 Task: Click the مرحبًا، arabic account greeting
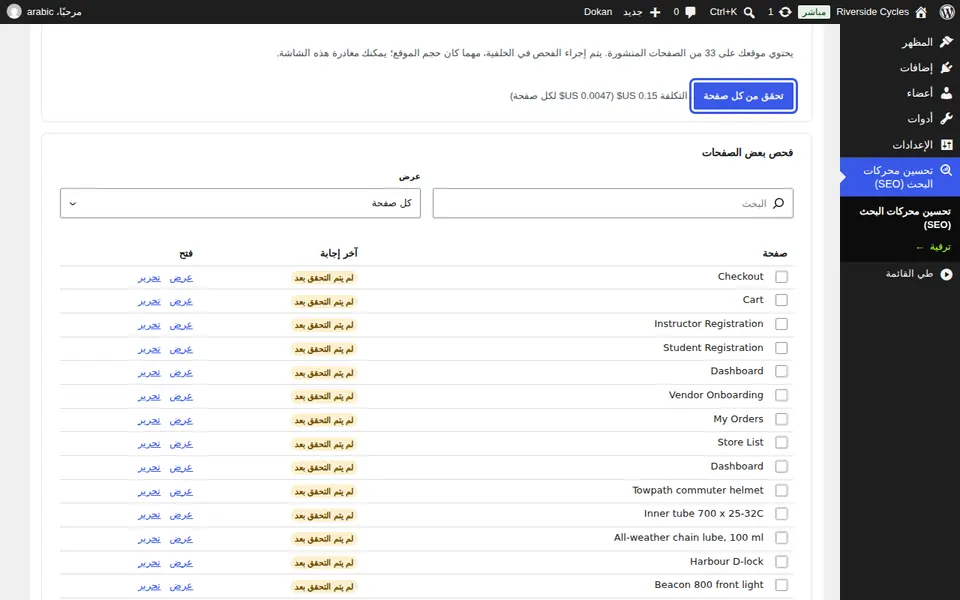54,12
